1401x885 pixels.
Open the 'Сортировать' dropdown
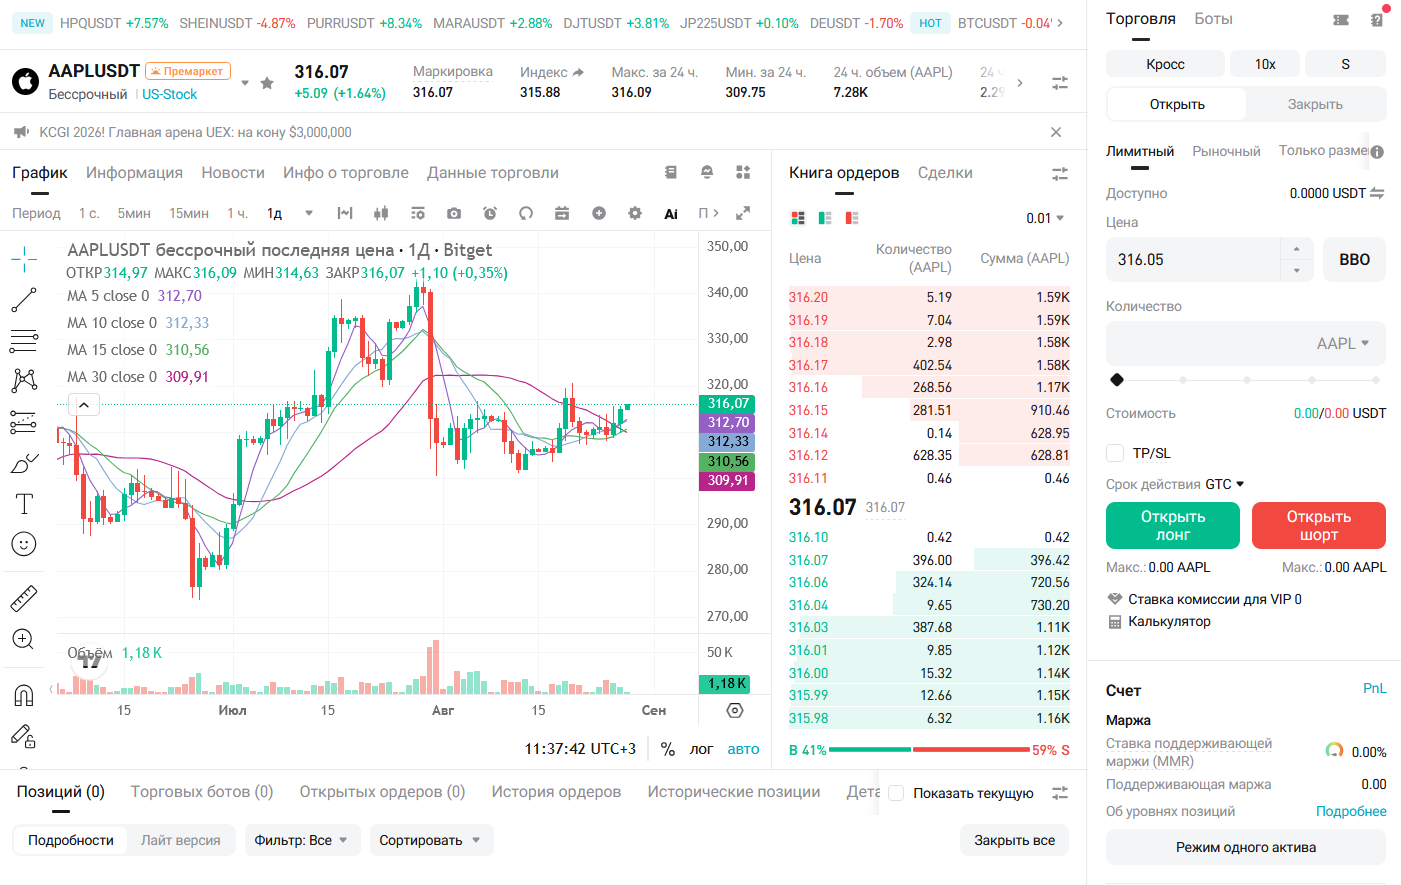[430, 840]
